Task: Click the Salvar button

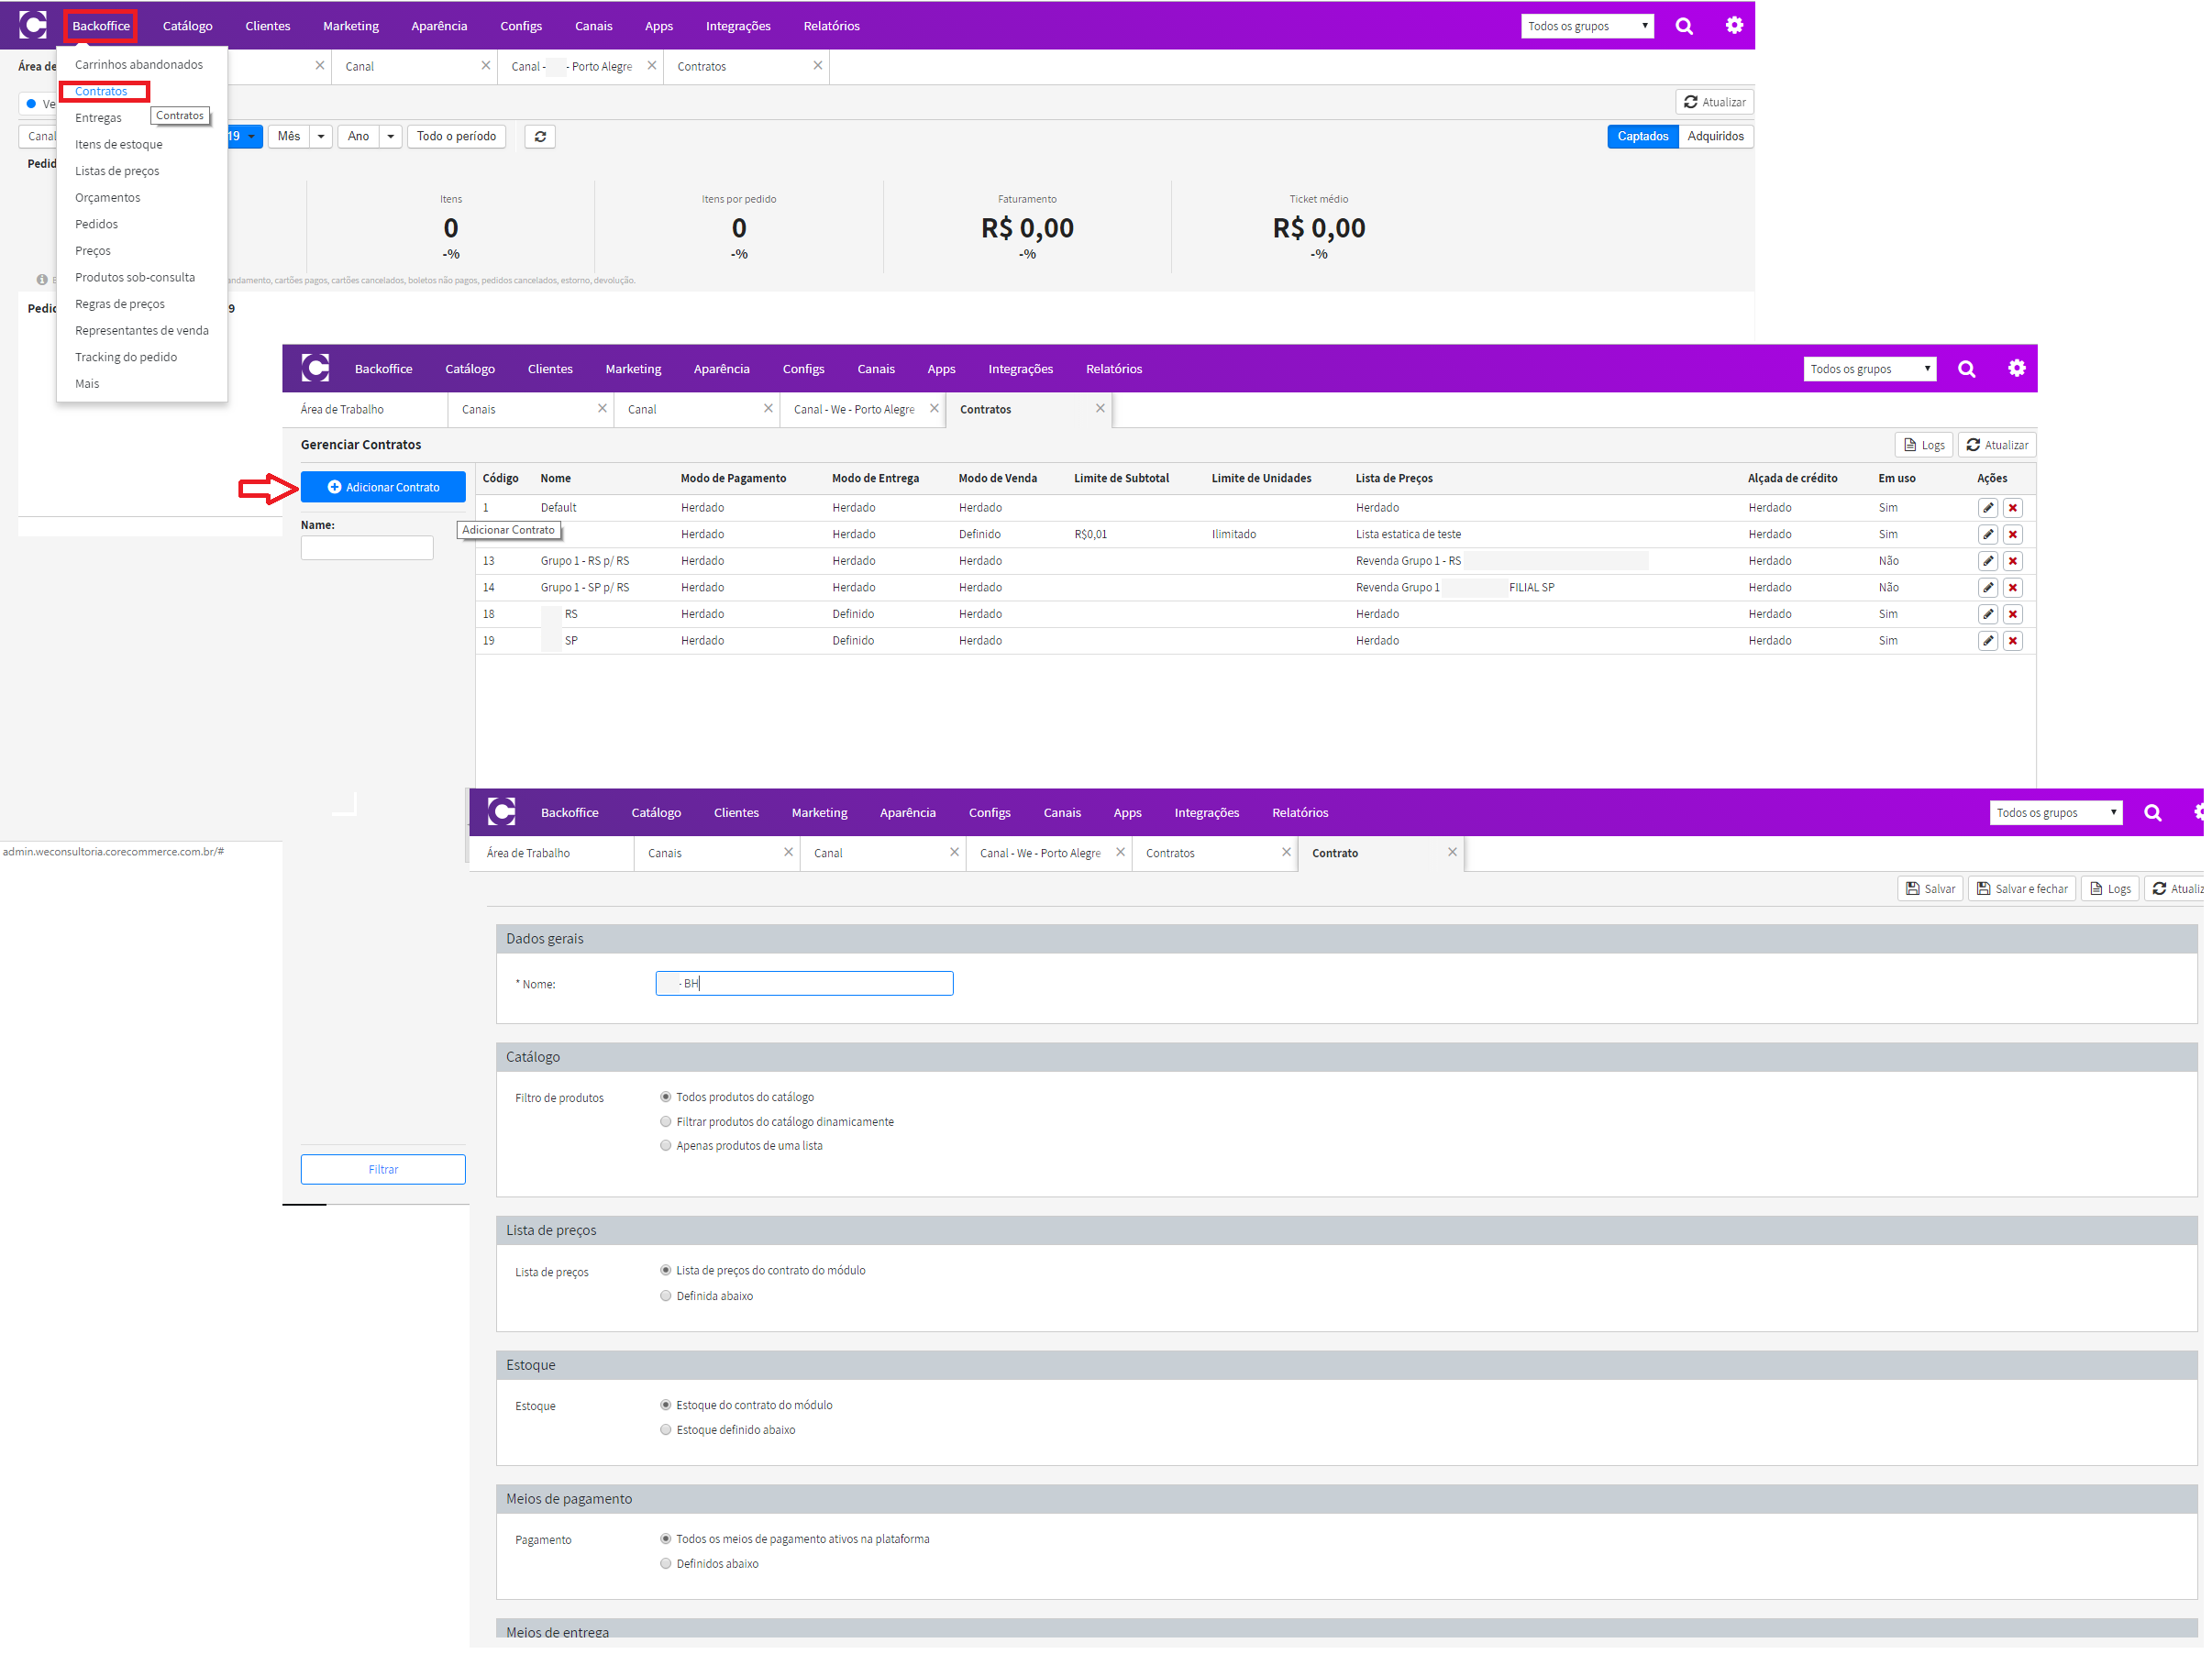Action: [1930, 889]
